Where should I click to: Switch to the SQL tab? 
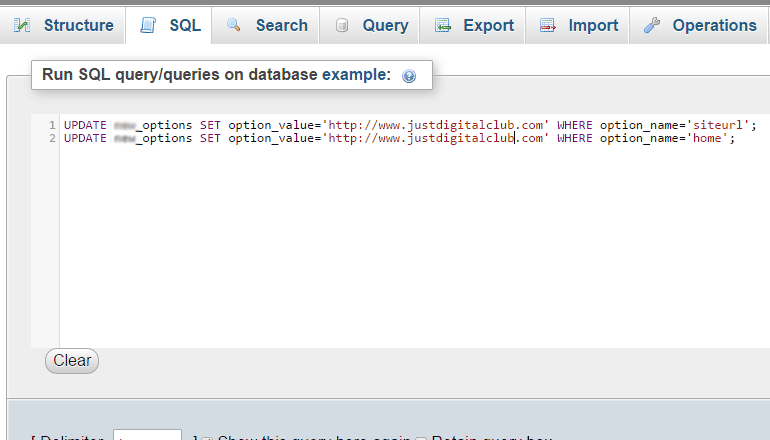point(169,25)
